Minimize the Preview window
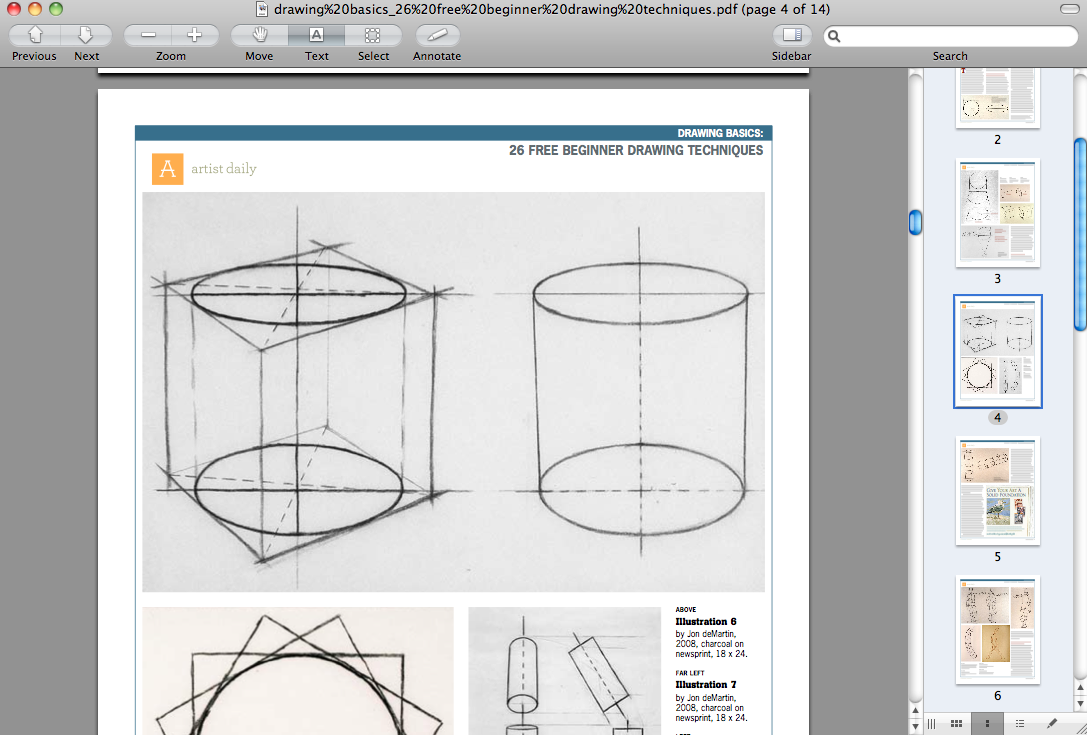The height and width of the screenshot is (735, 1087). [35, 9]
